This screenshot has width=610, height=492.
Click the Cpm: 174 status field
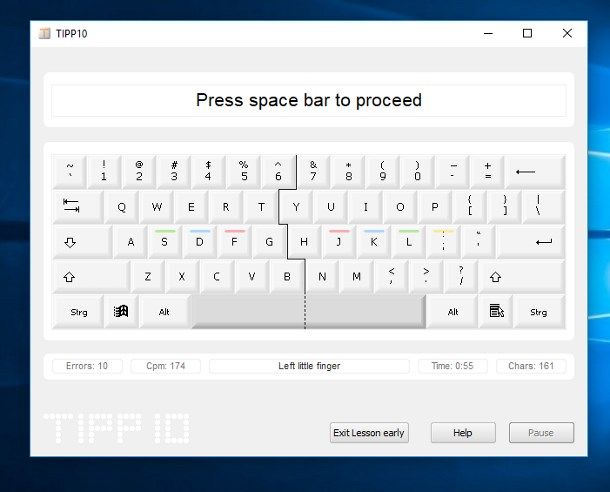point(166,366)
